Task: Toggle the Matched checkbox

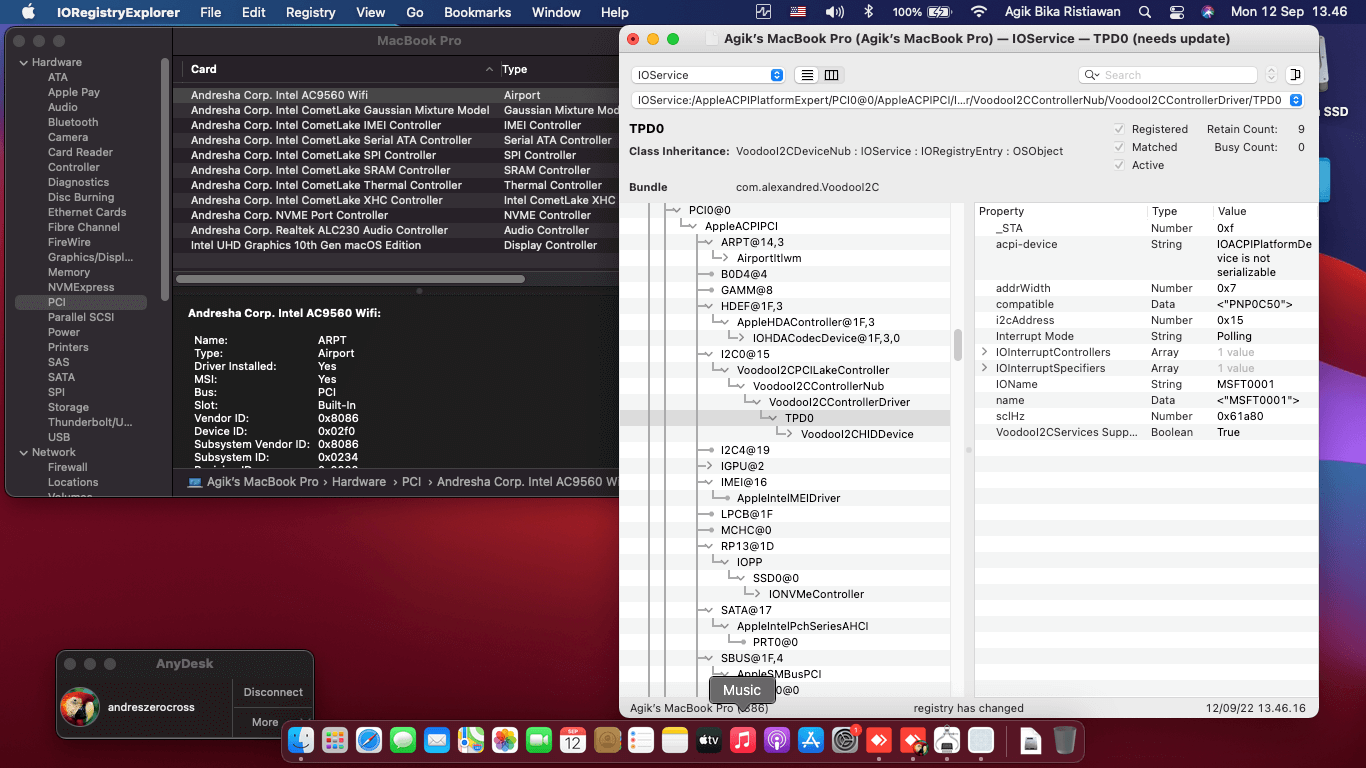Action: [1119, 147]
